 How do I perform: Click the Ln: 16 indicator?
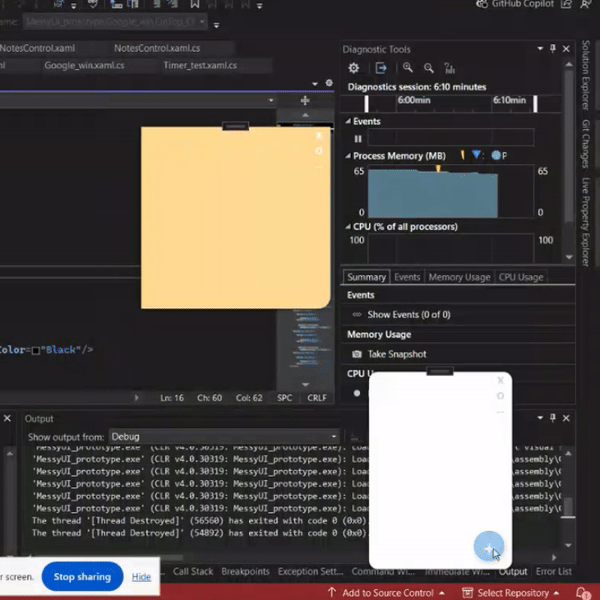click(x=172, y=398)
